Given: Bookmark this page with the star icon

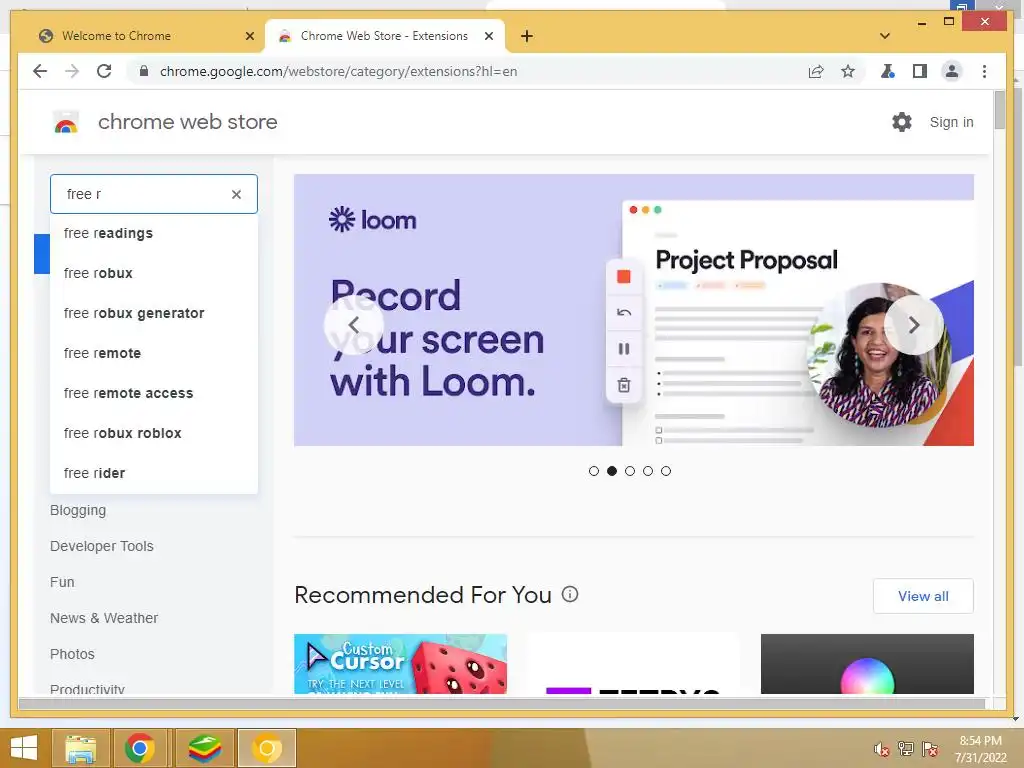Looking at the screenshot, I should tap(848, 71).
